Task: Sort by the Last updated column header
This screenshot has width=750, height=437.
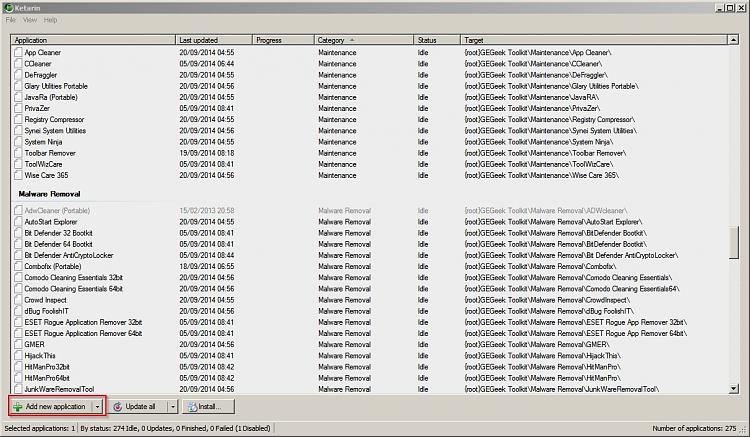Action: point(214,40)
